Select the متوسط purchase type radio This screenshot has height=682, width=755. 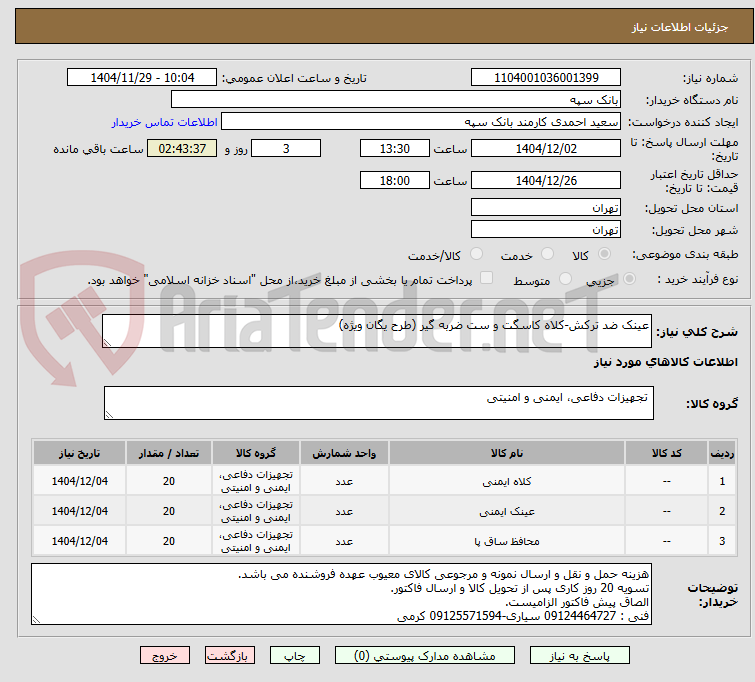point(565,279)
